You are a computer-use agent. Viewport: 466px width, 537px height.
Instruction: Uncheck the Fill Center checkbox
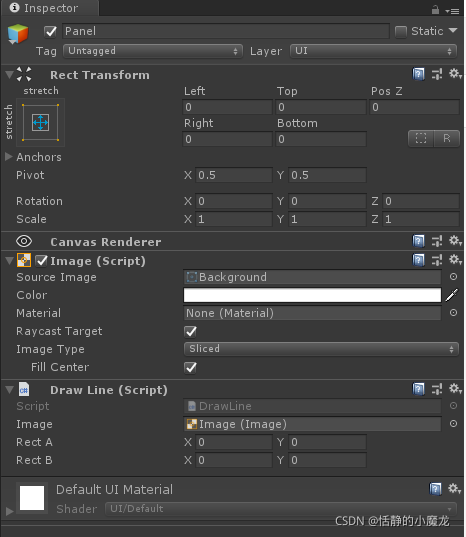tap(190, 367)
